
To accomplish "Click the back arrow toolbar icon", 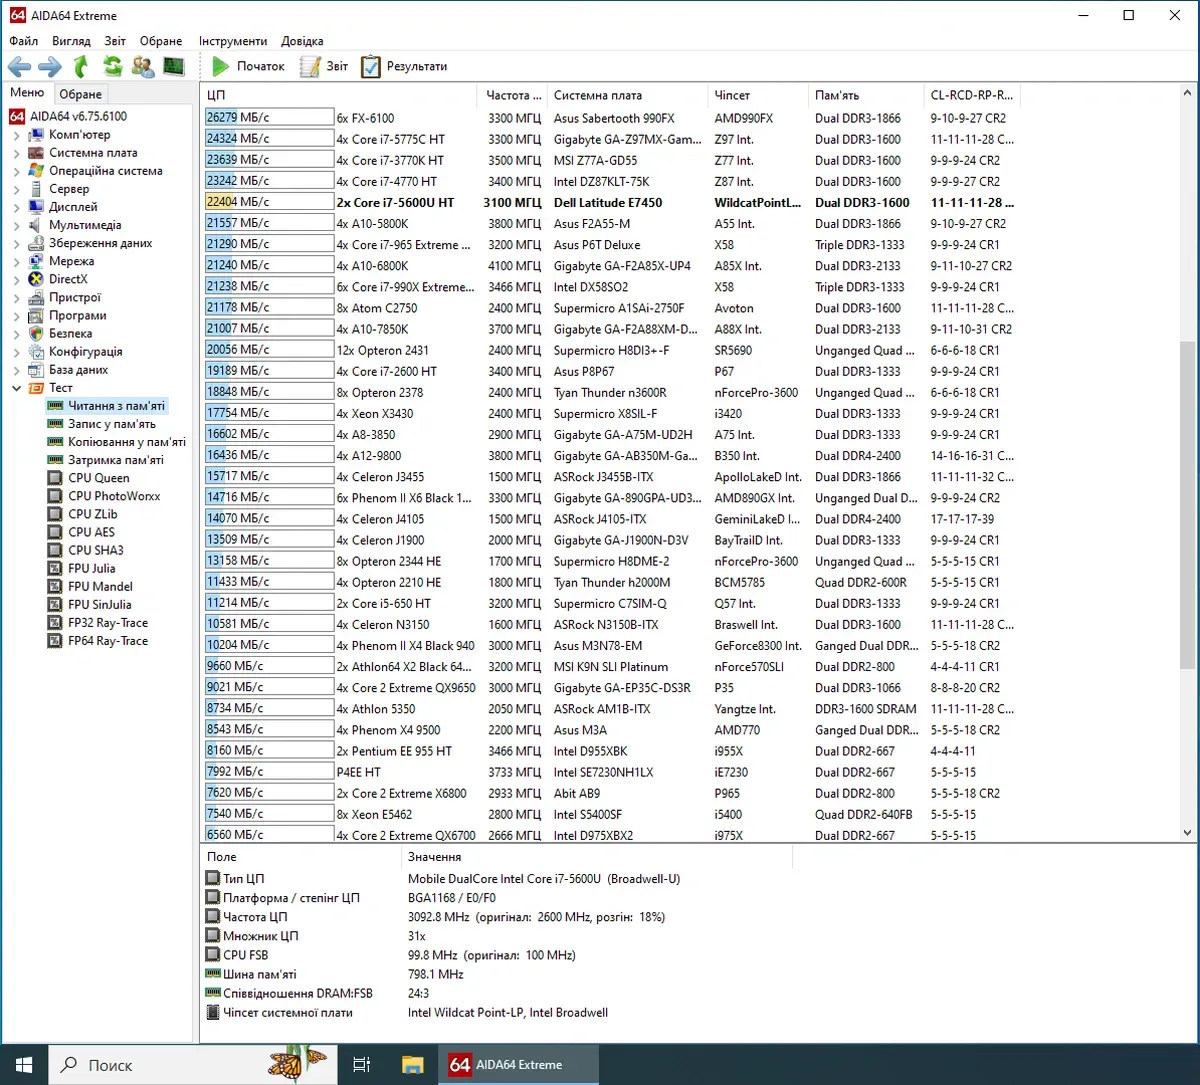I will (20, 67).
